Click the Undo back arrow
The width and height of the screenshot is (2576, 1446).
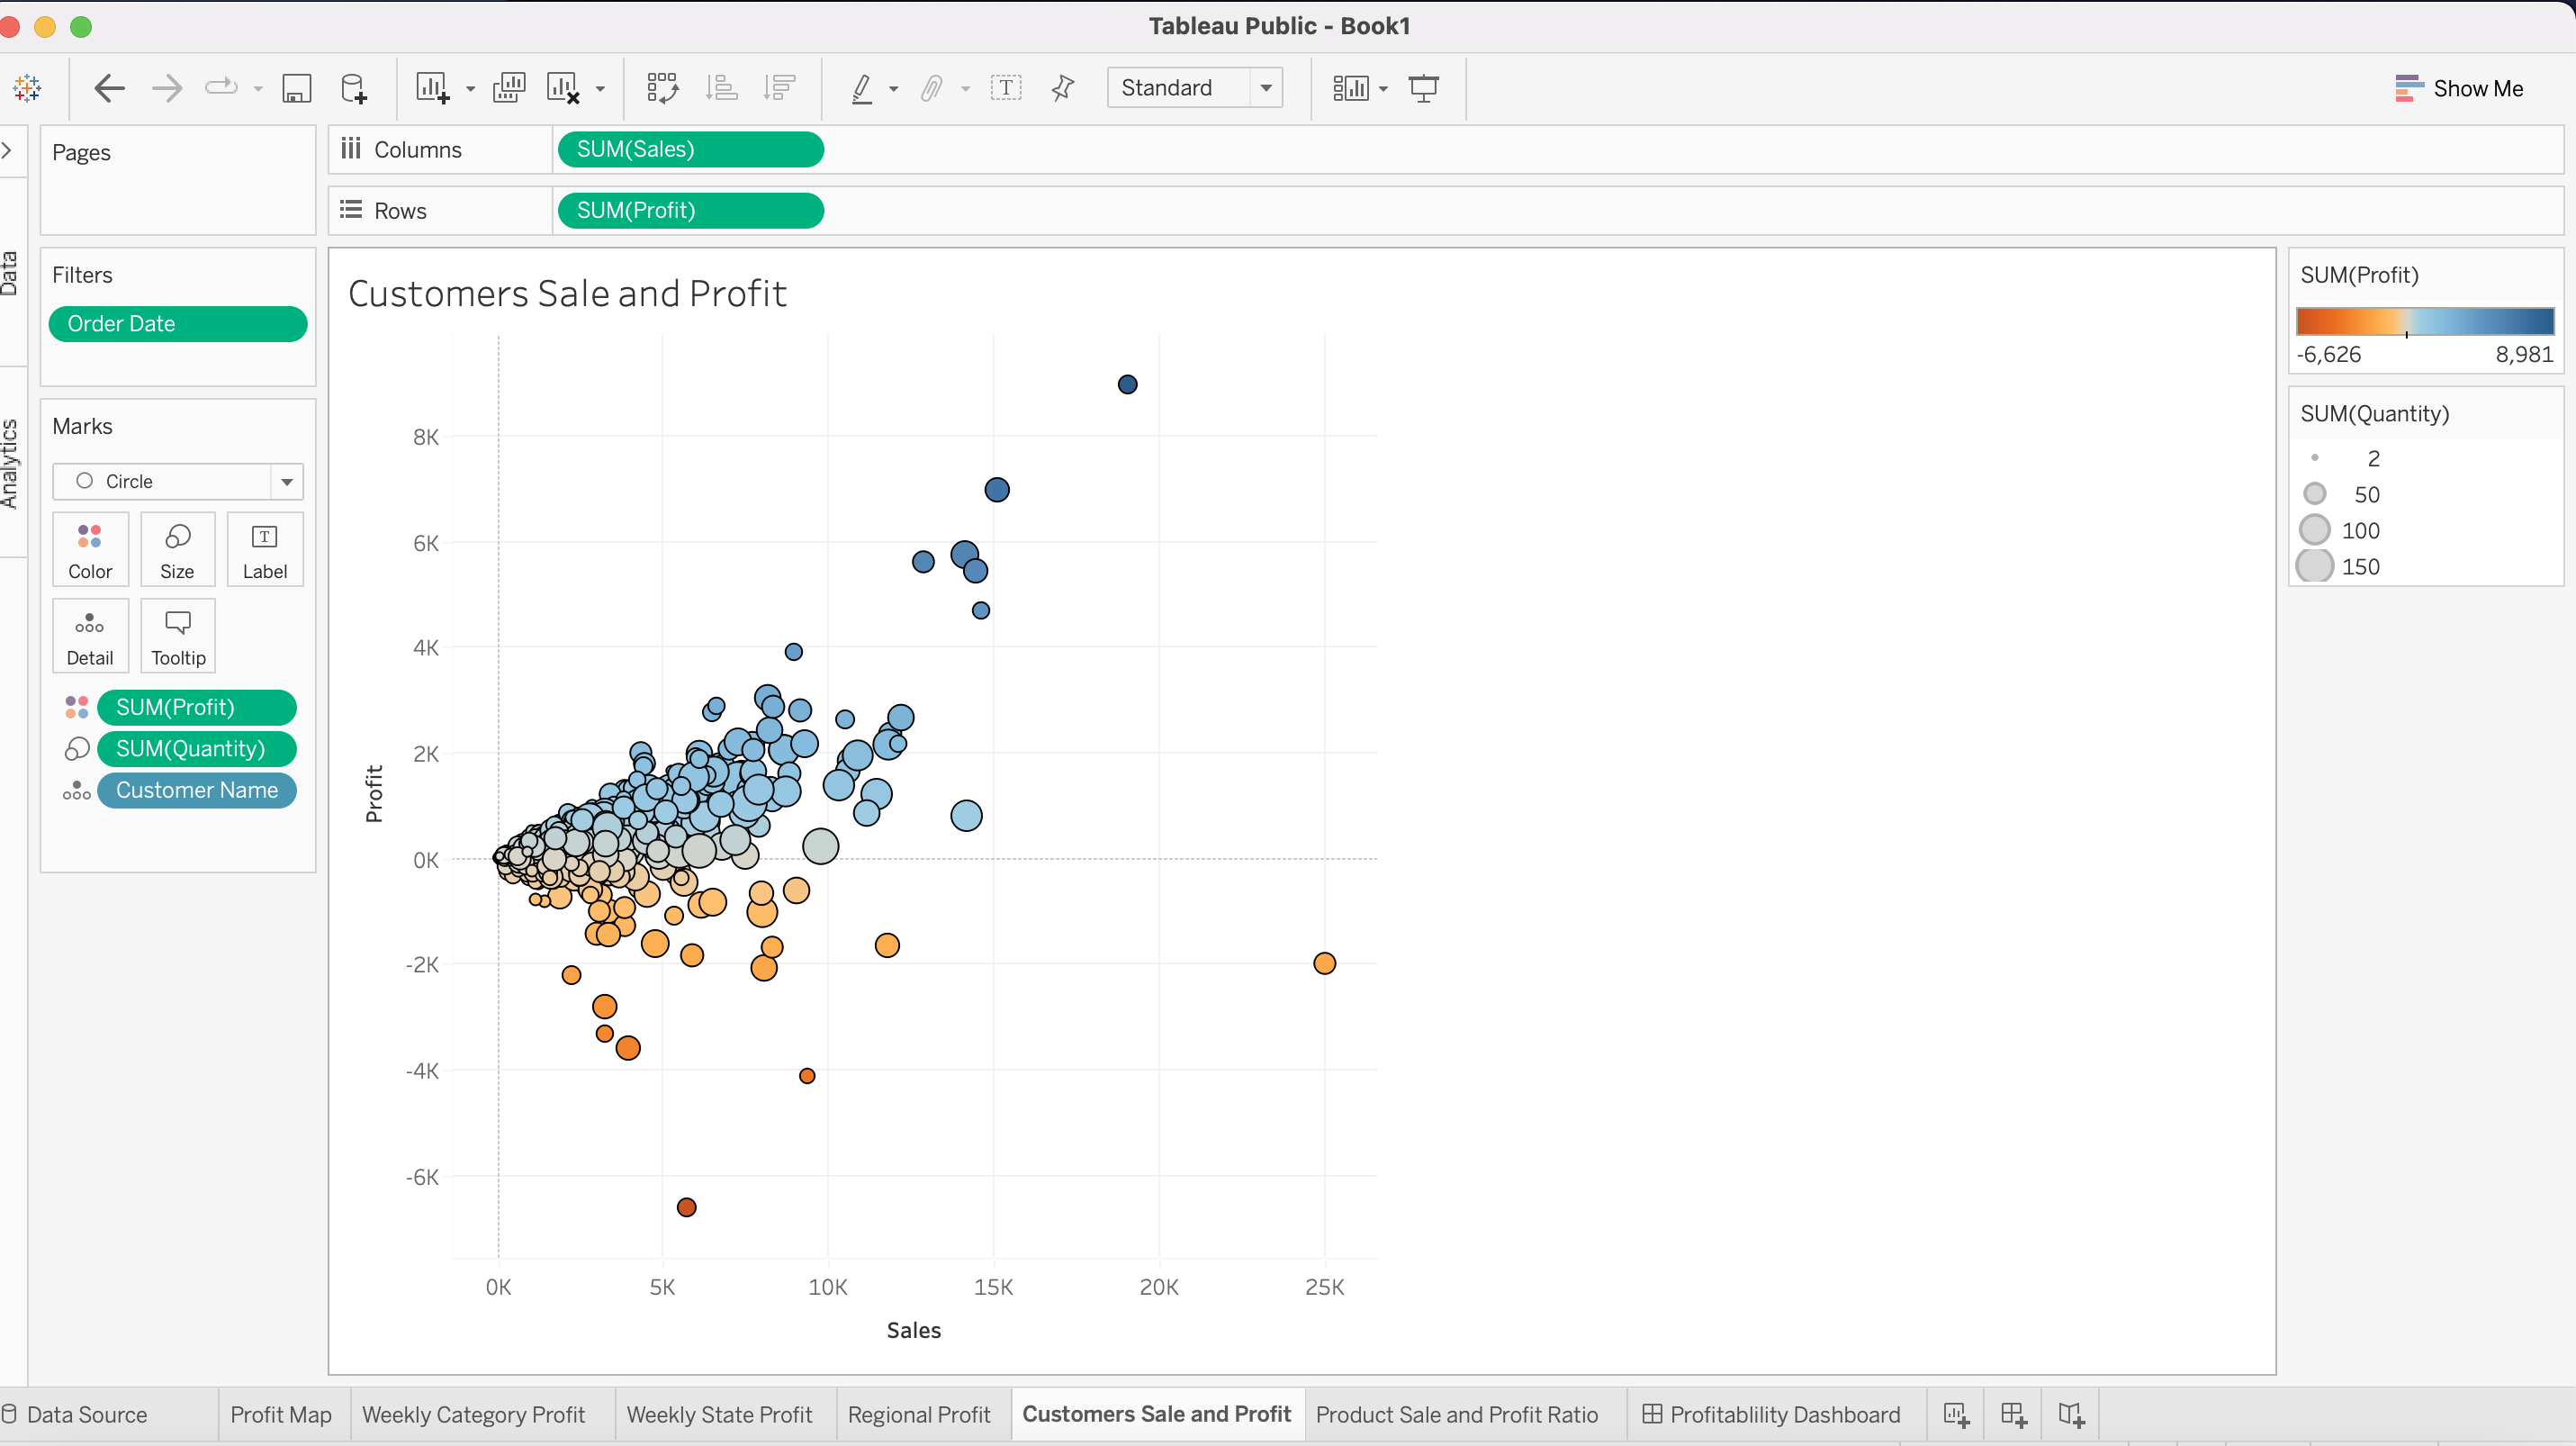(109, 88)
